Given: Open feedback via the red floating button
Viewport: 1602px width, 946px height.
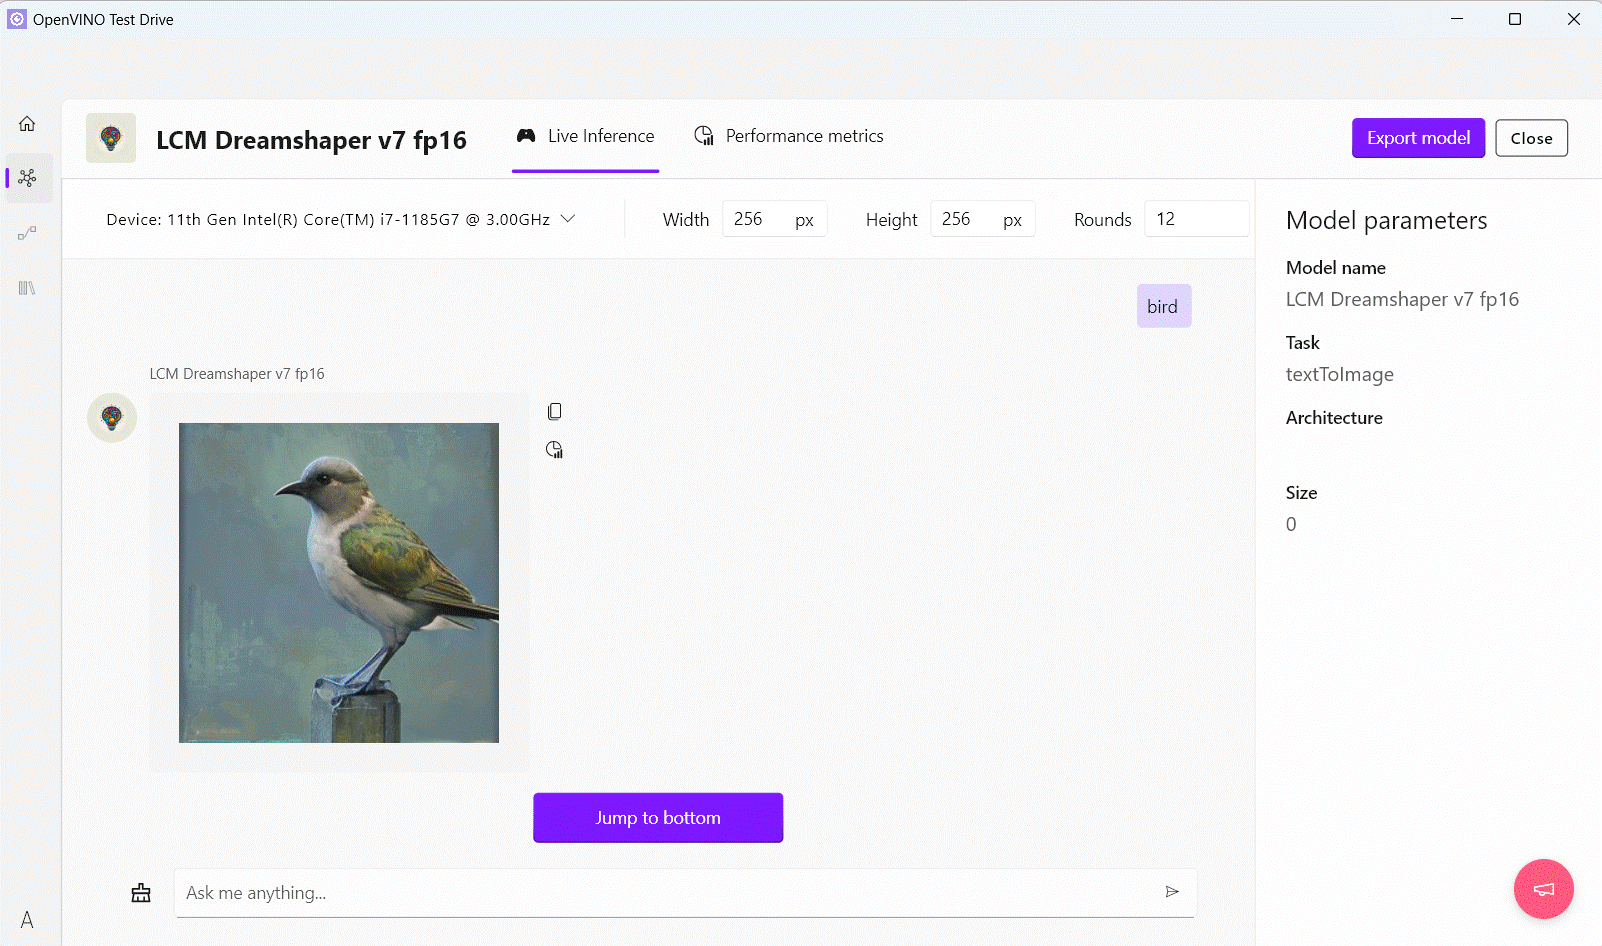Looking at the screenshot, I should 1544,889.
